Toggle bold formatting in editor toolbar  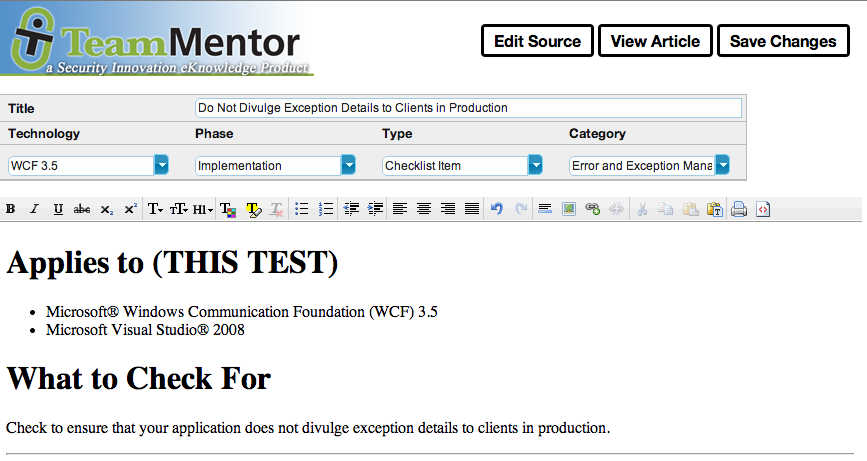tap(11, 209)
